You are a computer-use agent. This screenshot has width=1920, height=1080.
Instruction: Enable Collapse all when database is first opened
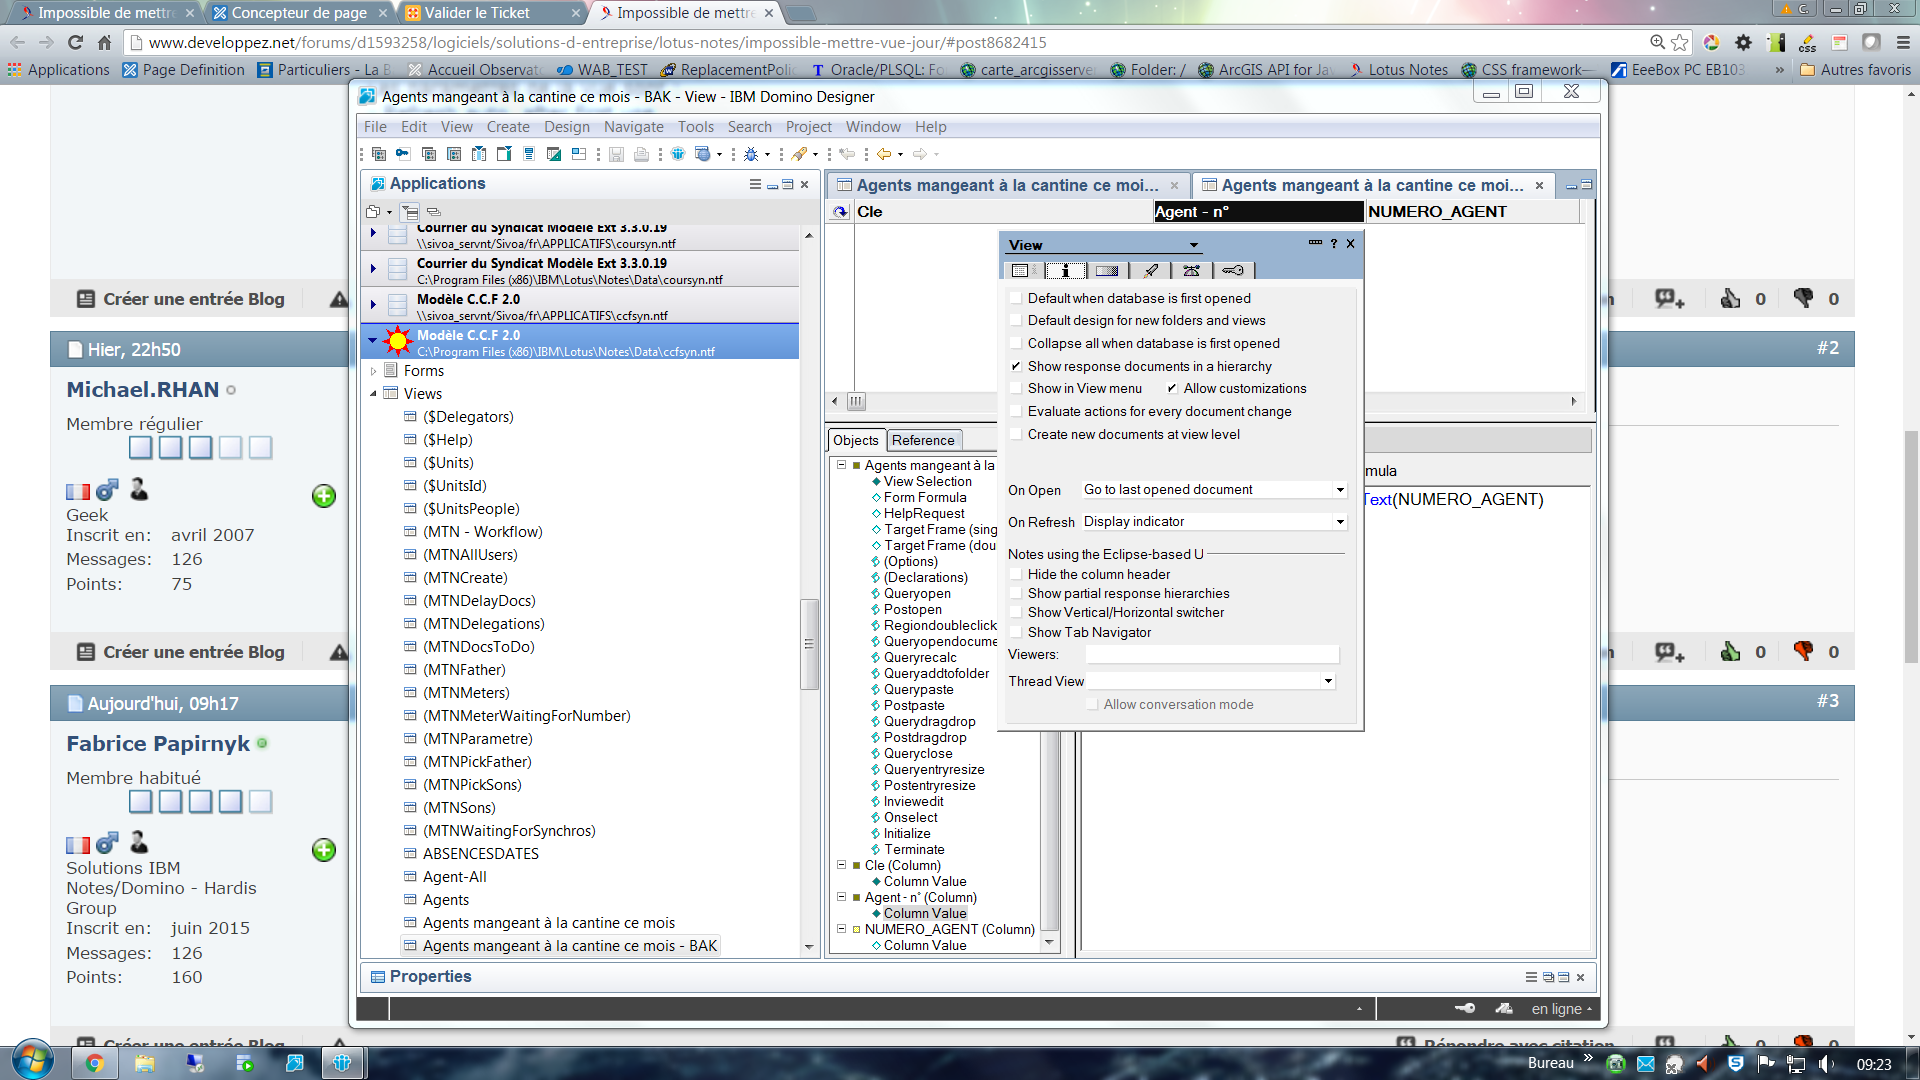1016,344
